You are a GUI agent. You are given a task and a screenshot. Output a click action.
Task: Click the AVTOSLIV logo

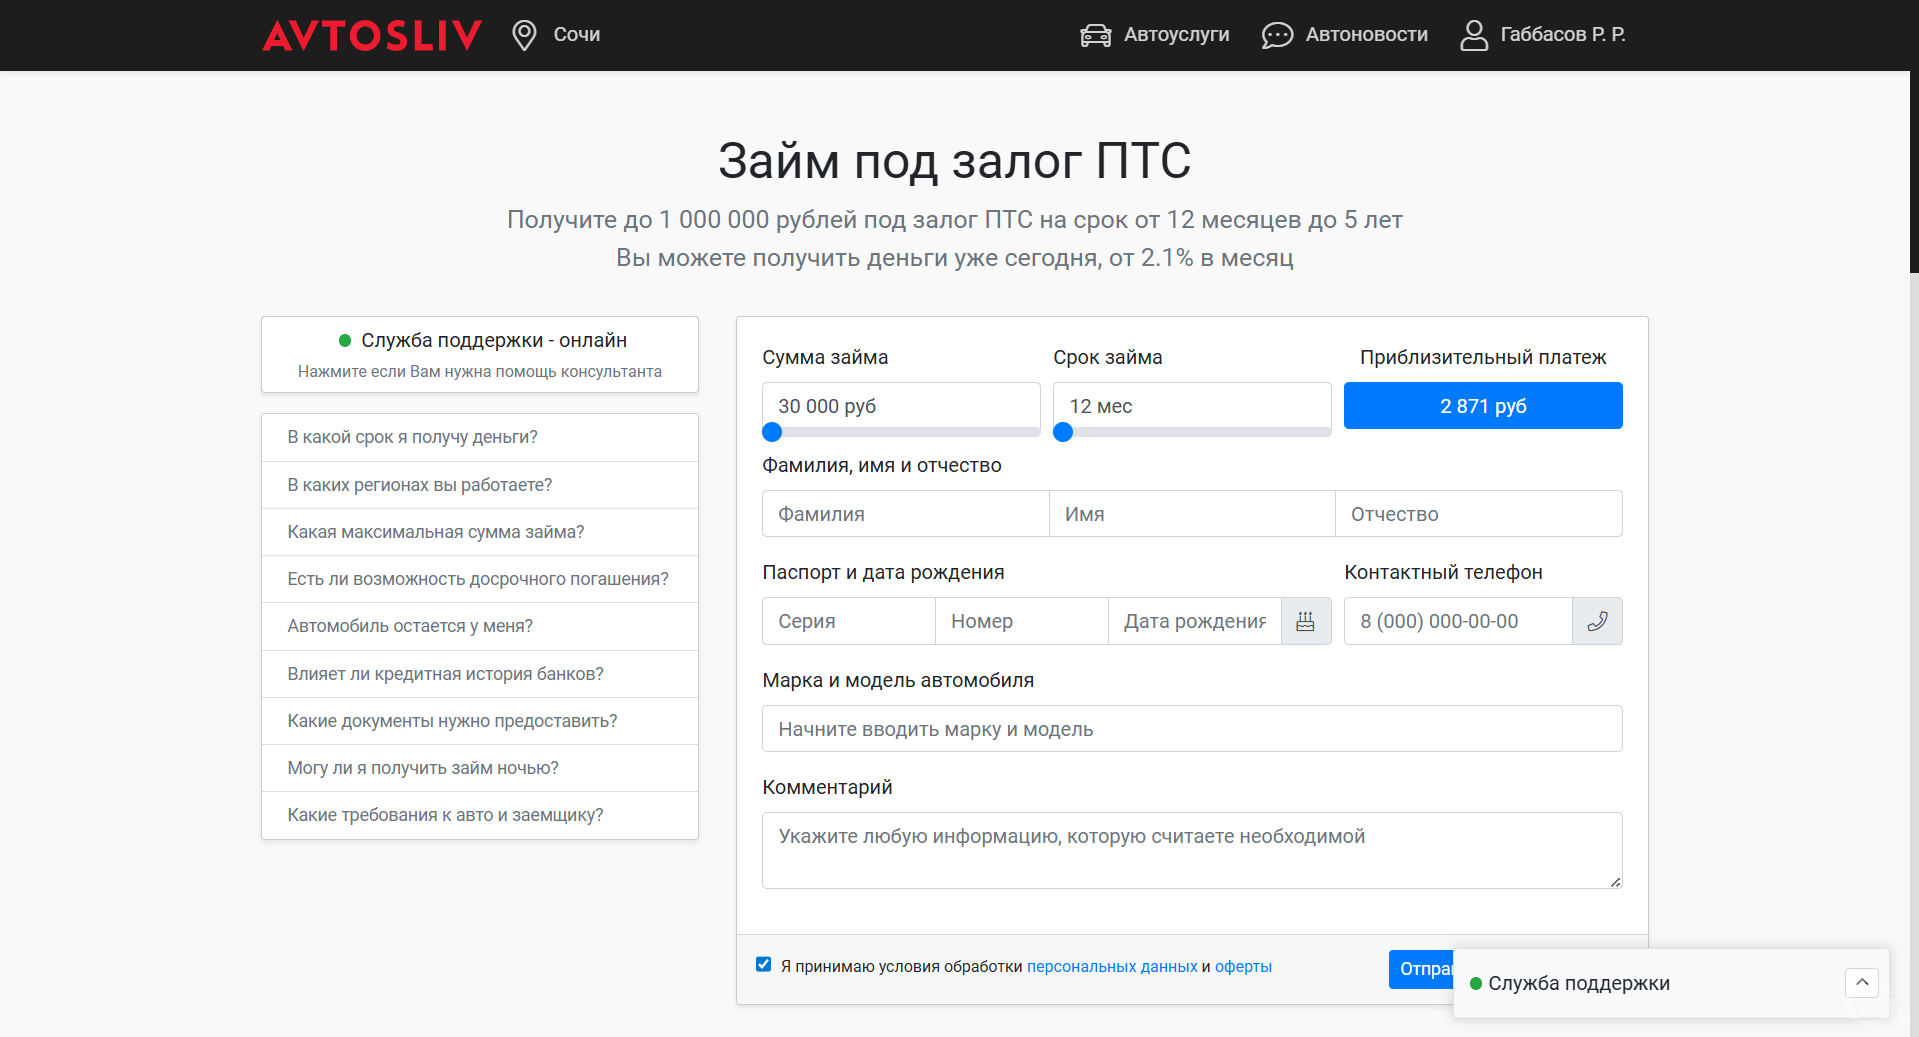(371, 33)
